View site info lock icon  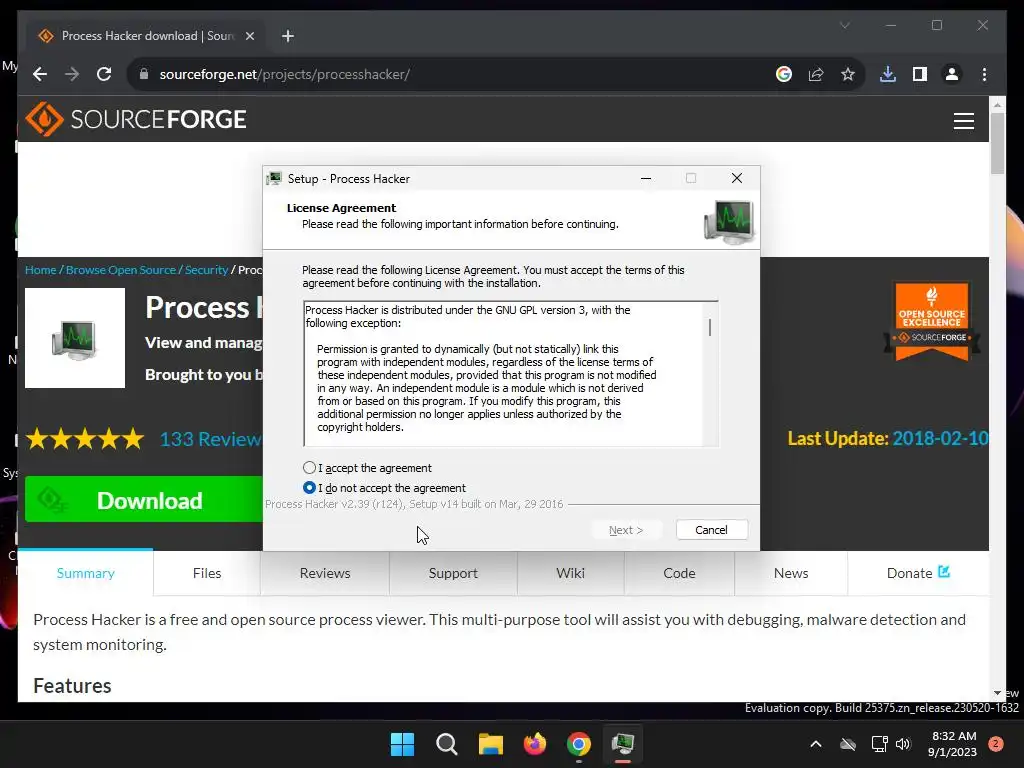coord(144,74)
